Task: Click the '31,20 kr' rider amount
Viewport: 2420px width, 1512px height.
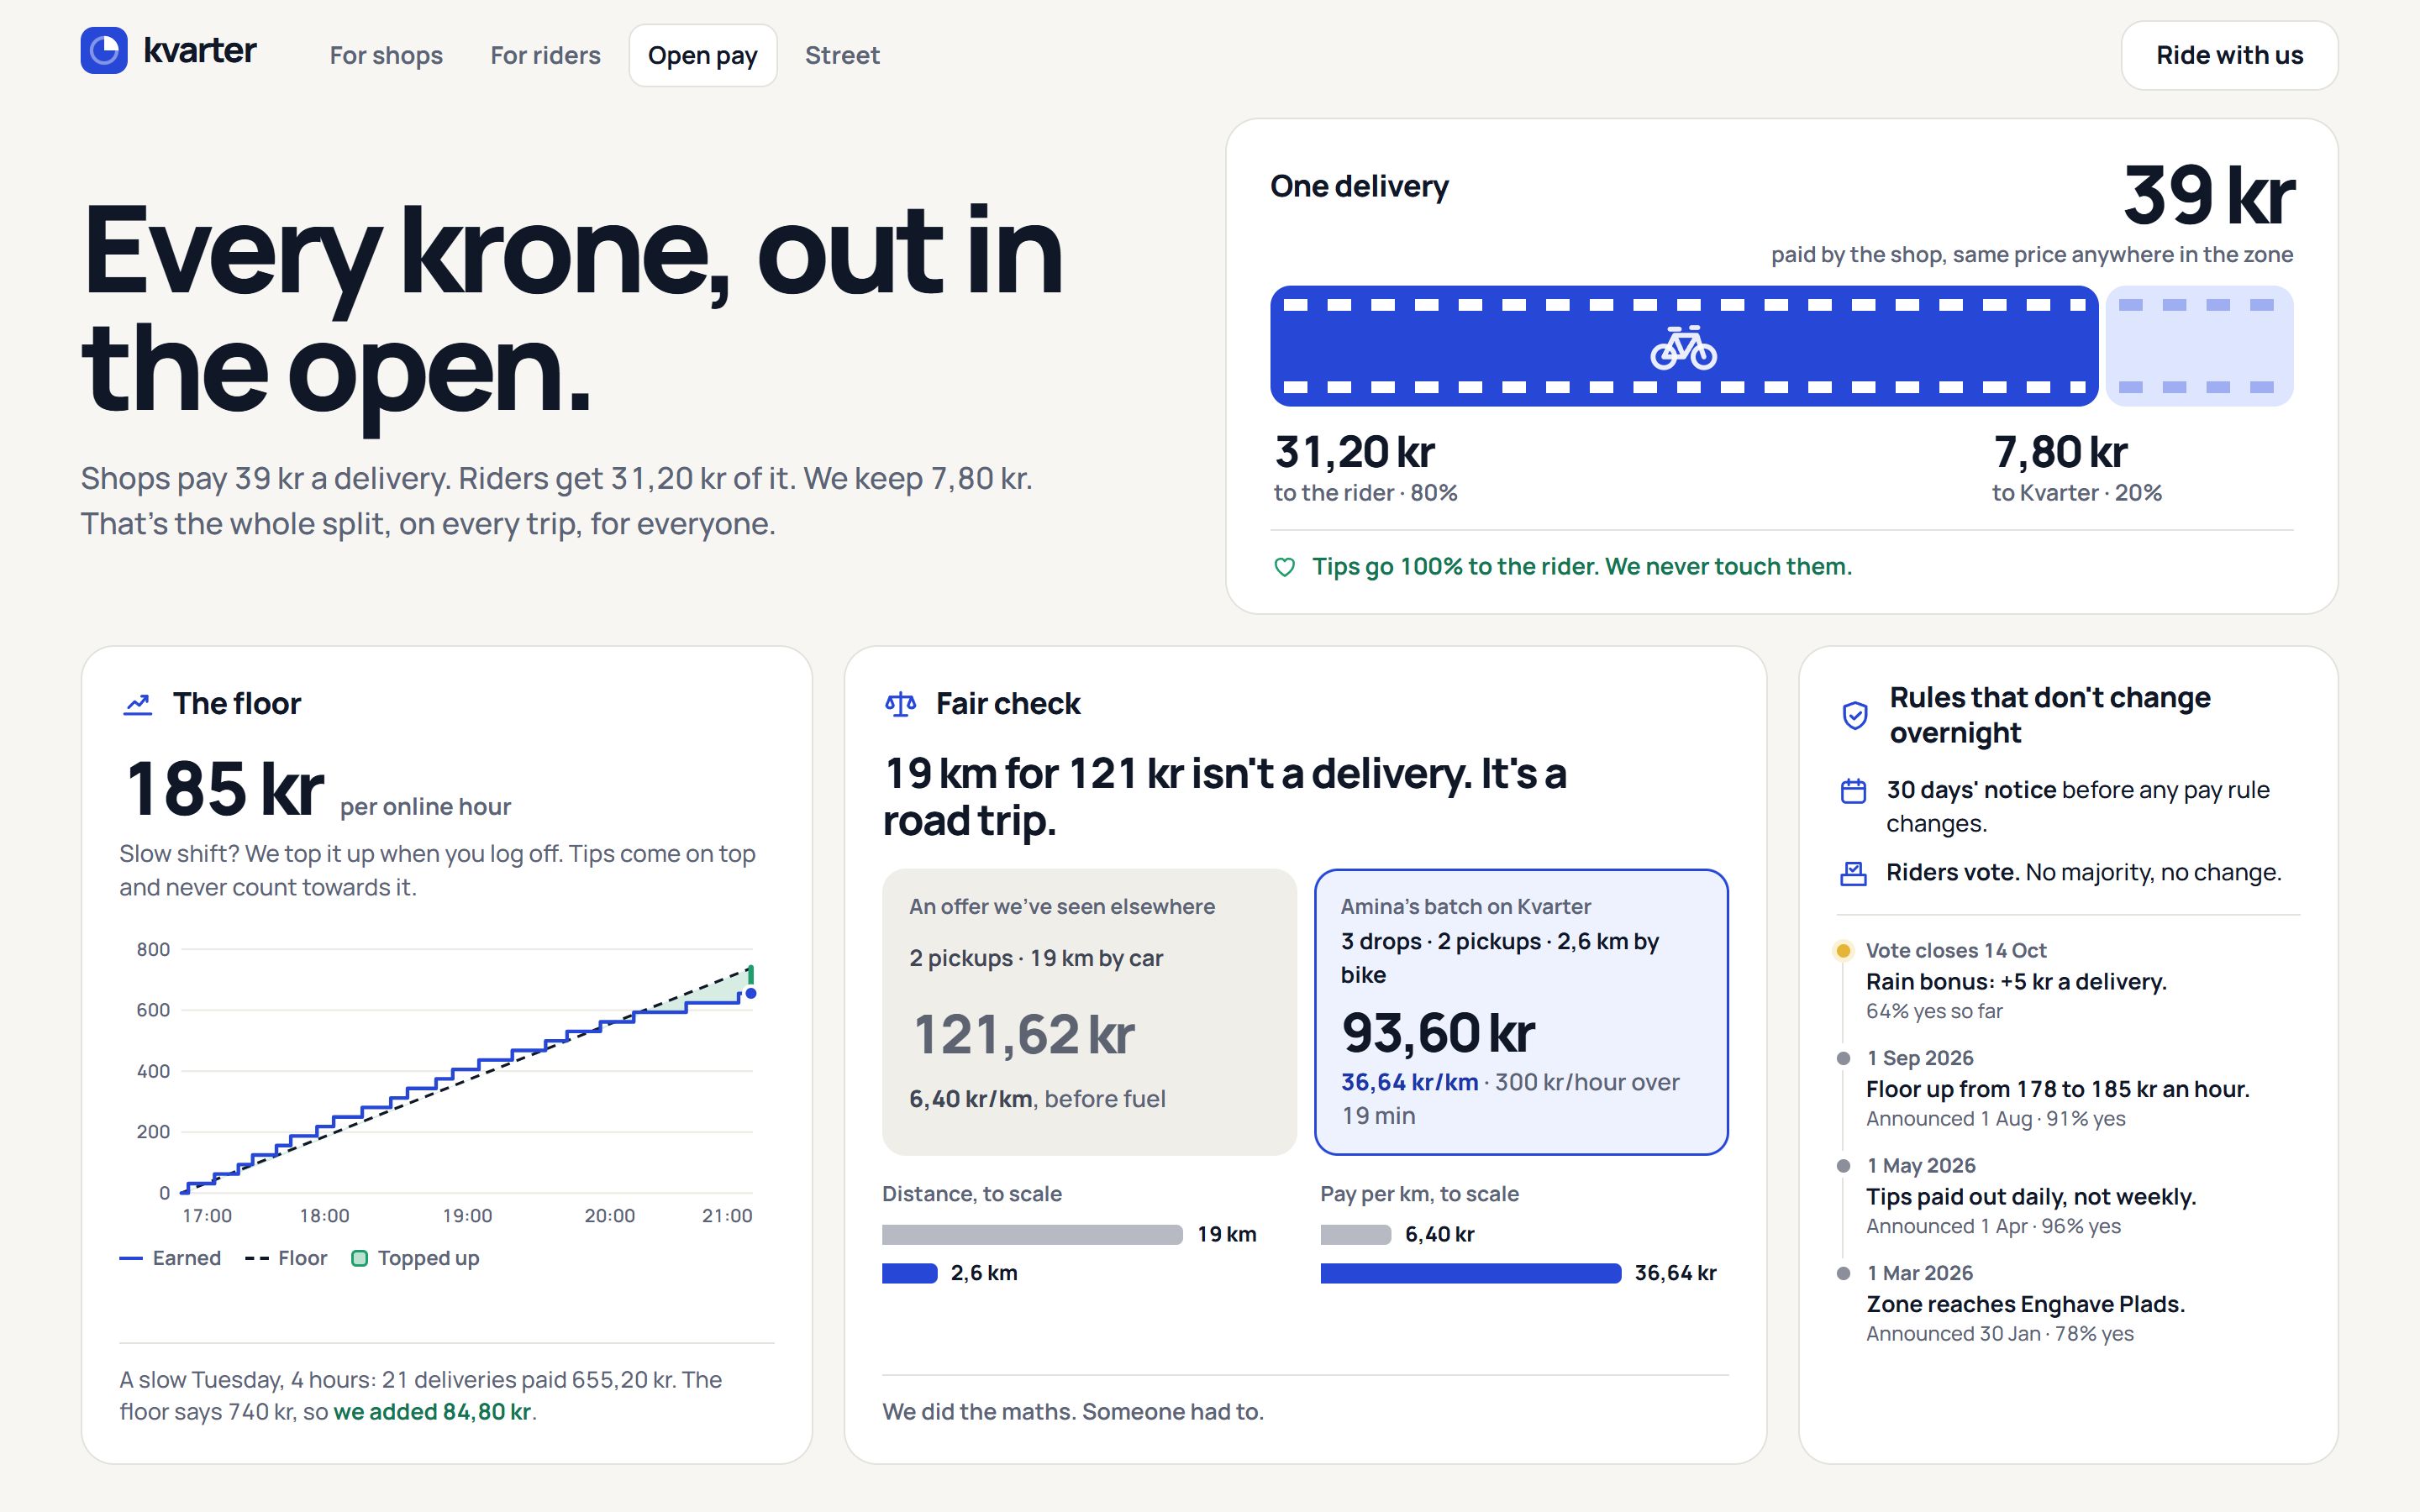Action: coord(1354,452)
